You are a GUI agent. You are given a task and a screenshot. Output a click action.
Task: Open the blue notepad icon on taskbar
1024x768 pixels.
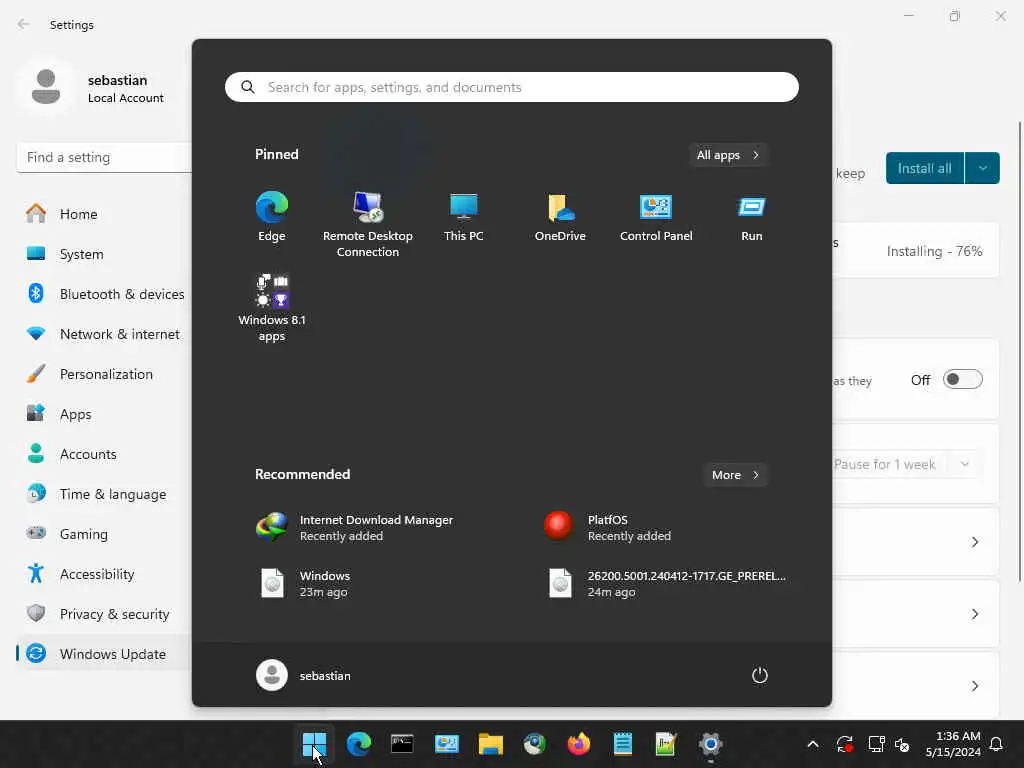click(622, 744)
